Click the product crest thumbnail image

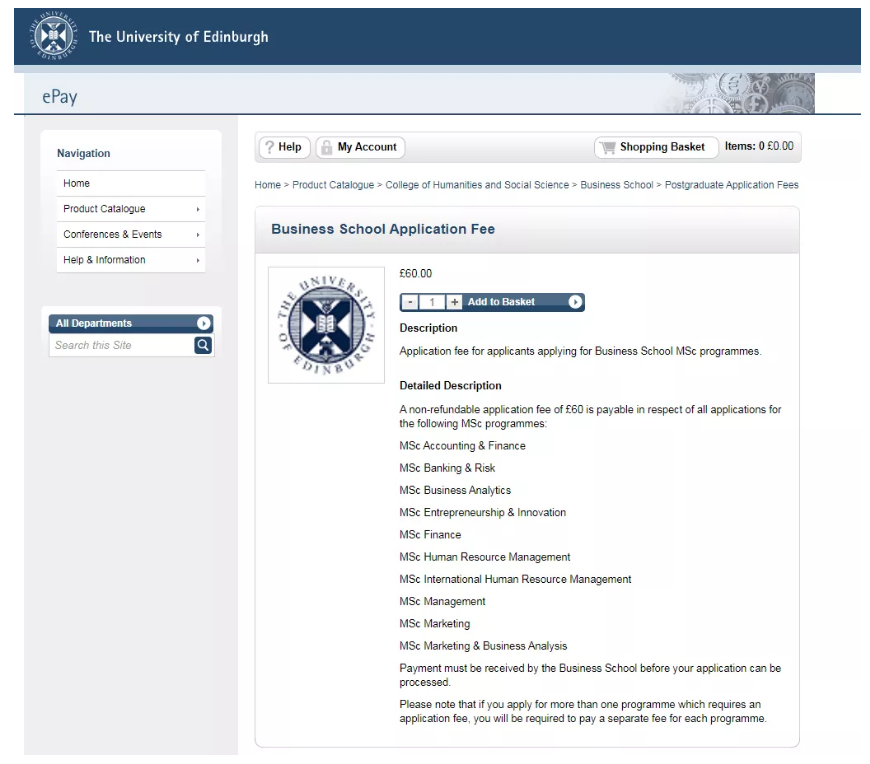click(x=326, y=325)
